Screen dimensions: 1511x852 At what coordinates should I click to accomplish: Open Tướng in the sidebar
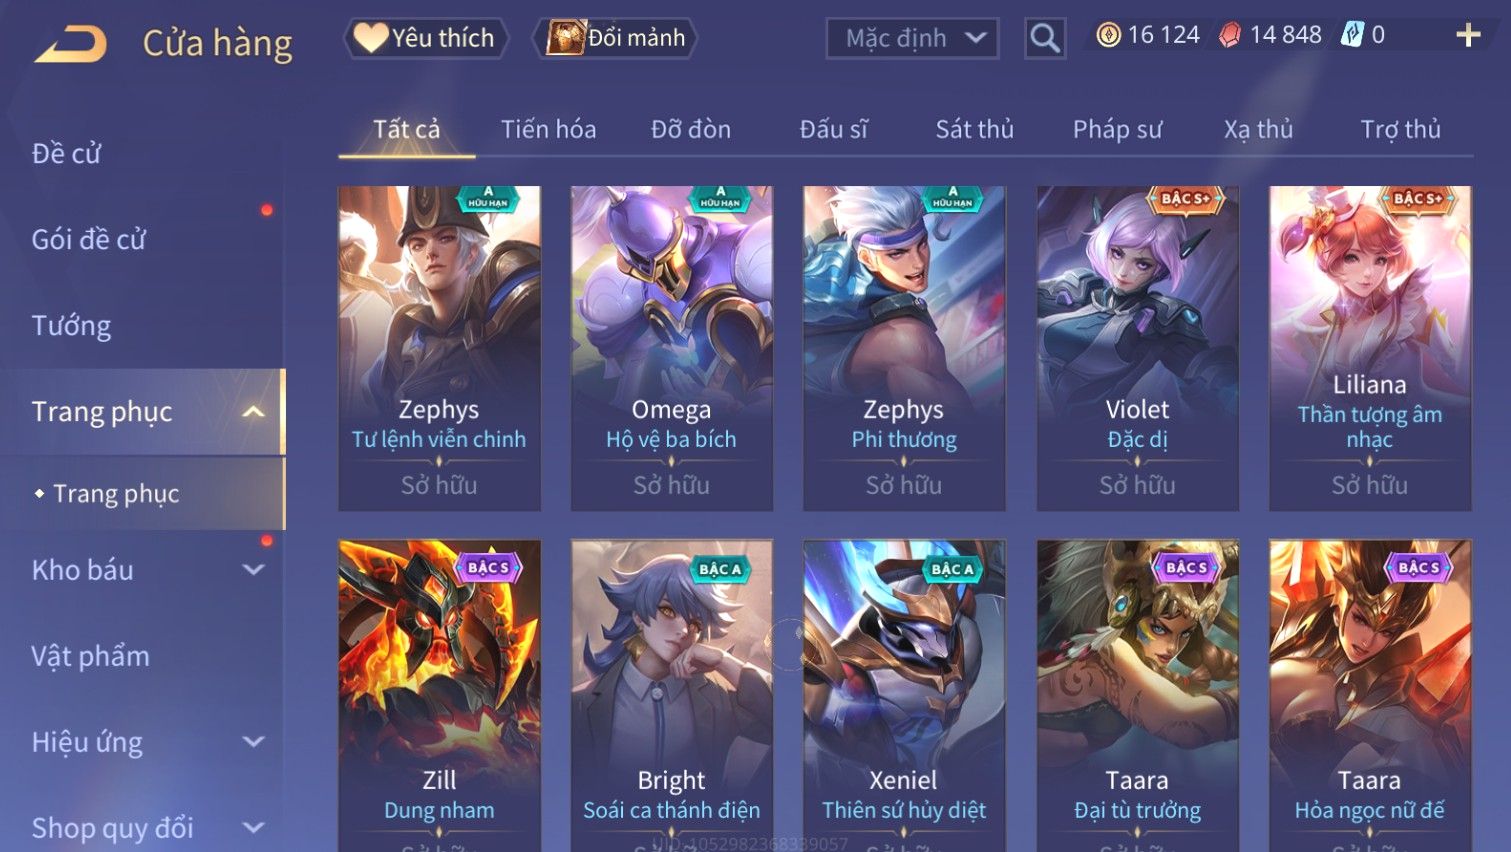tap(71, 325)
